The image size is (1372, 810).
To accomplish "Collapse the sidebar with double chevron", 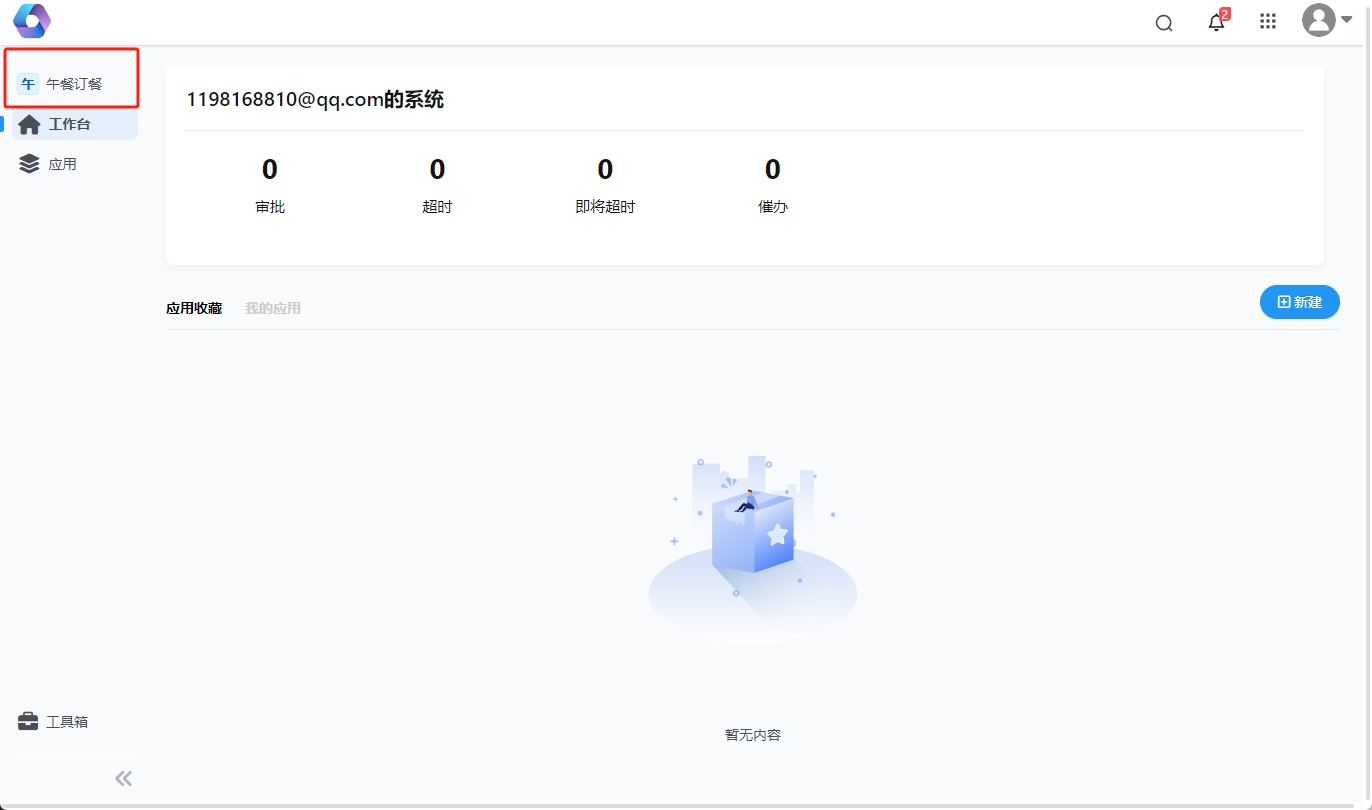I will 123,778.
